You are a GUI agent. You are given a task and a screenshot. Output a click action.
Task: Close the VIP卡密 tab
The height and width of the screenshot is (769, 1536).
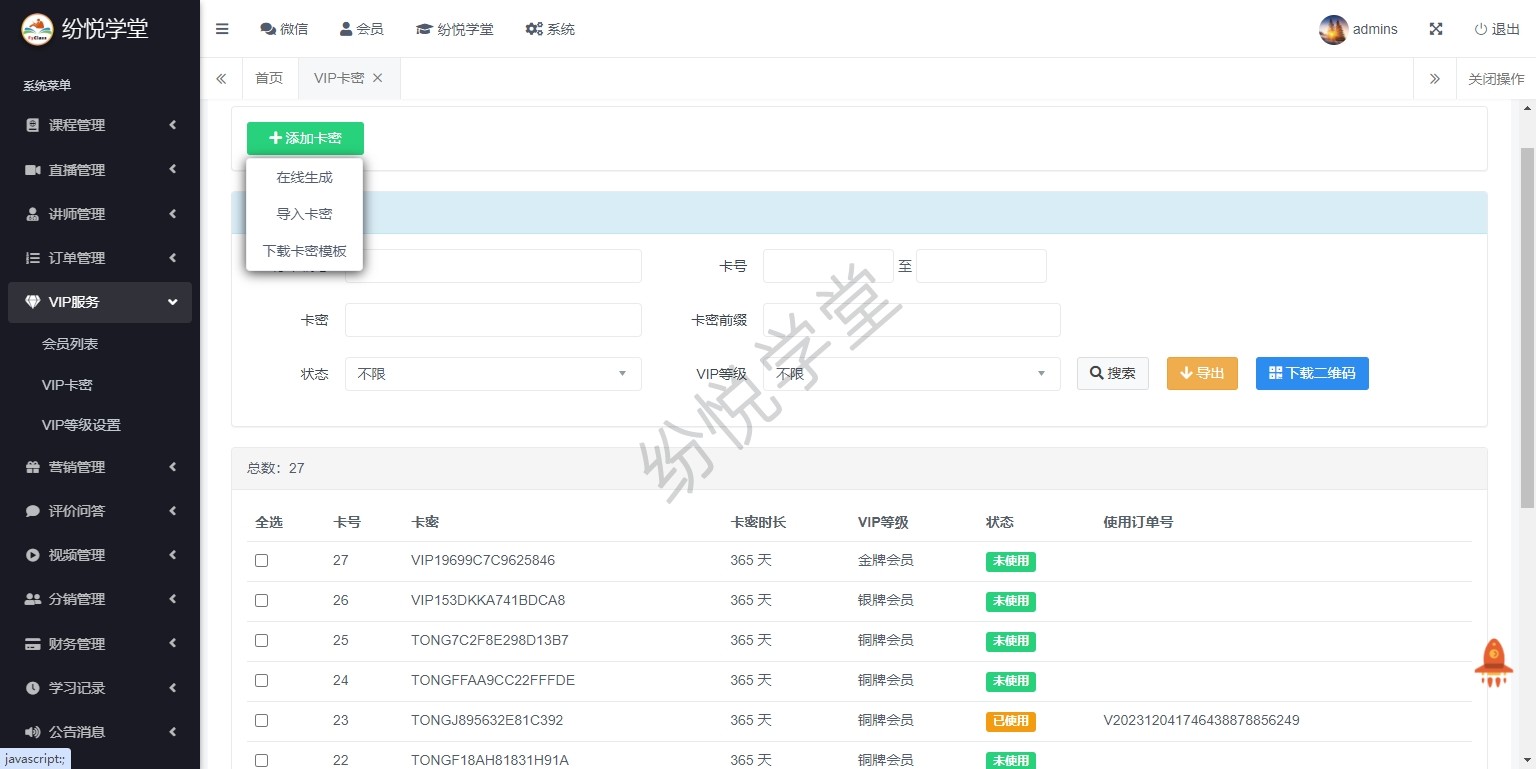[377, 78]
